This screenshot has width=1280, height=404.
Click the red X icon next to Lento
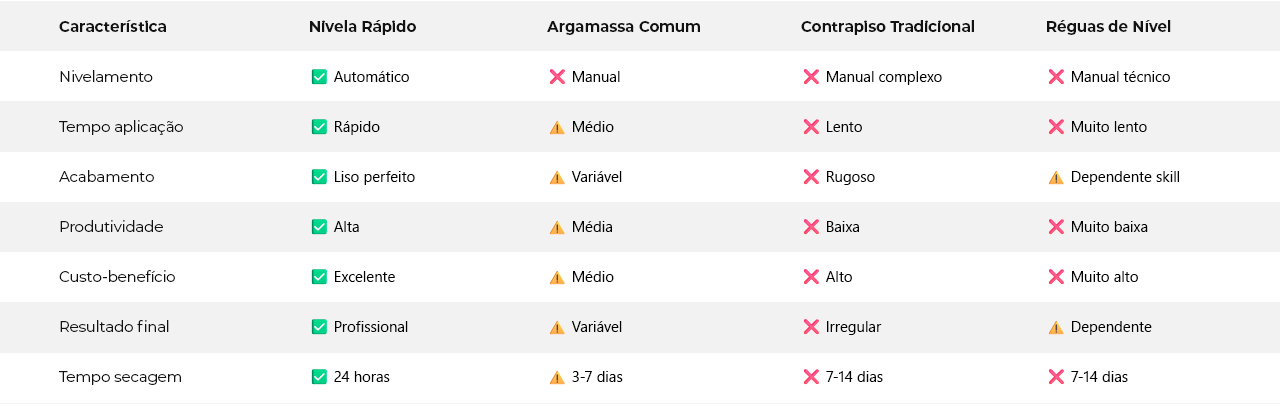click(811, 127)
